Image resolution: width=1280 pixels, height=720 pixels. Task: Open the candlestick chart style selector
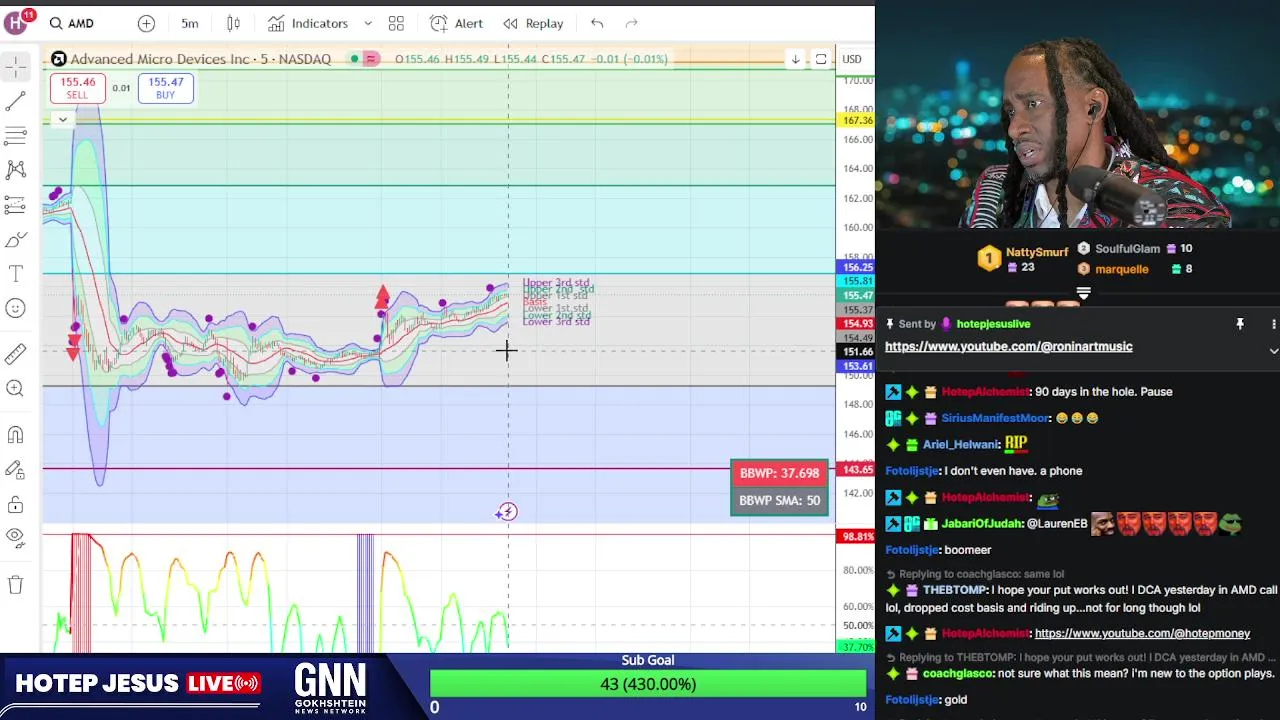[x=233, y=23]
